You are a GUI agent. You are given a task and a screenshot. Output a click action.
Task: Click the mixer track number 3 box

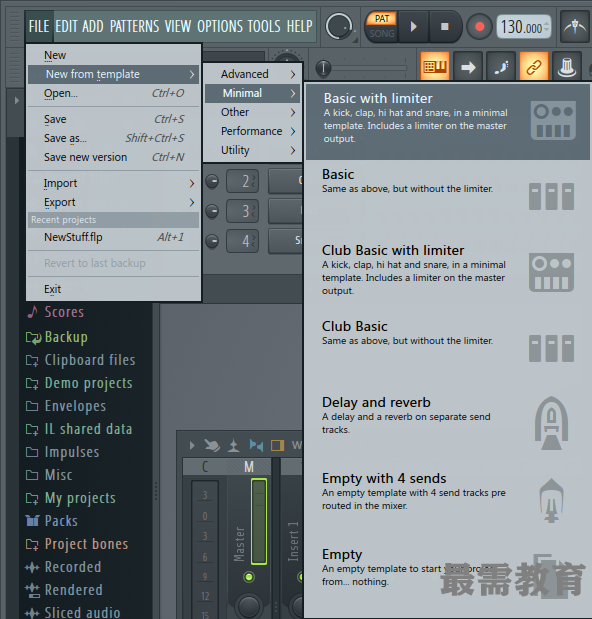(242, 211)
